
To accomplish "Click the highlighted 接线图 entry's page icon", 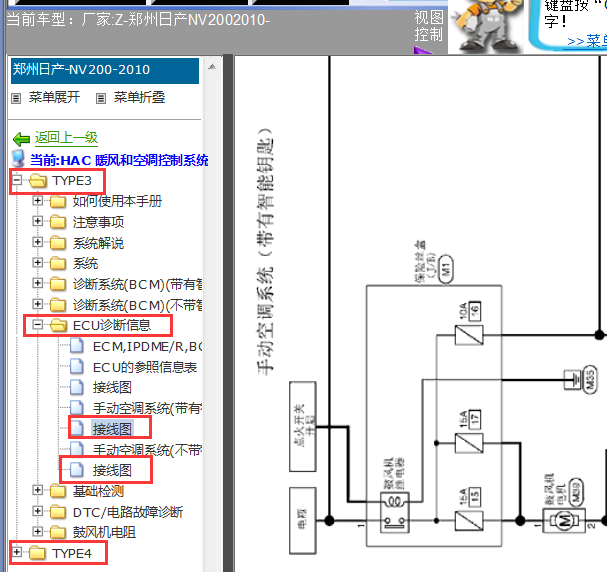I will [x=77, y=428].
